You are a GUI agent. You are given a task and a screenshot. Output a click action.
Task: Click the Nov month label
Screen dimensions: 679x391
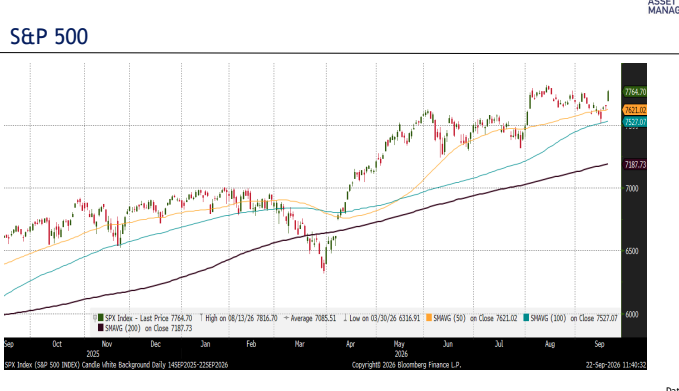107,344
